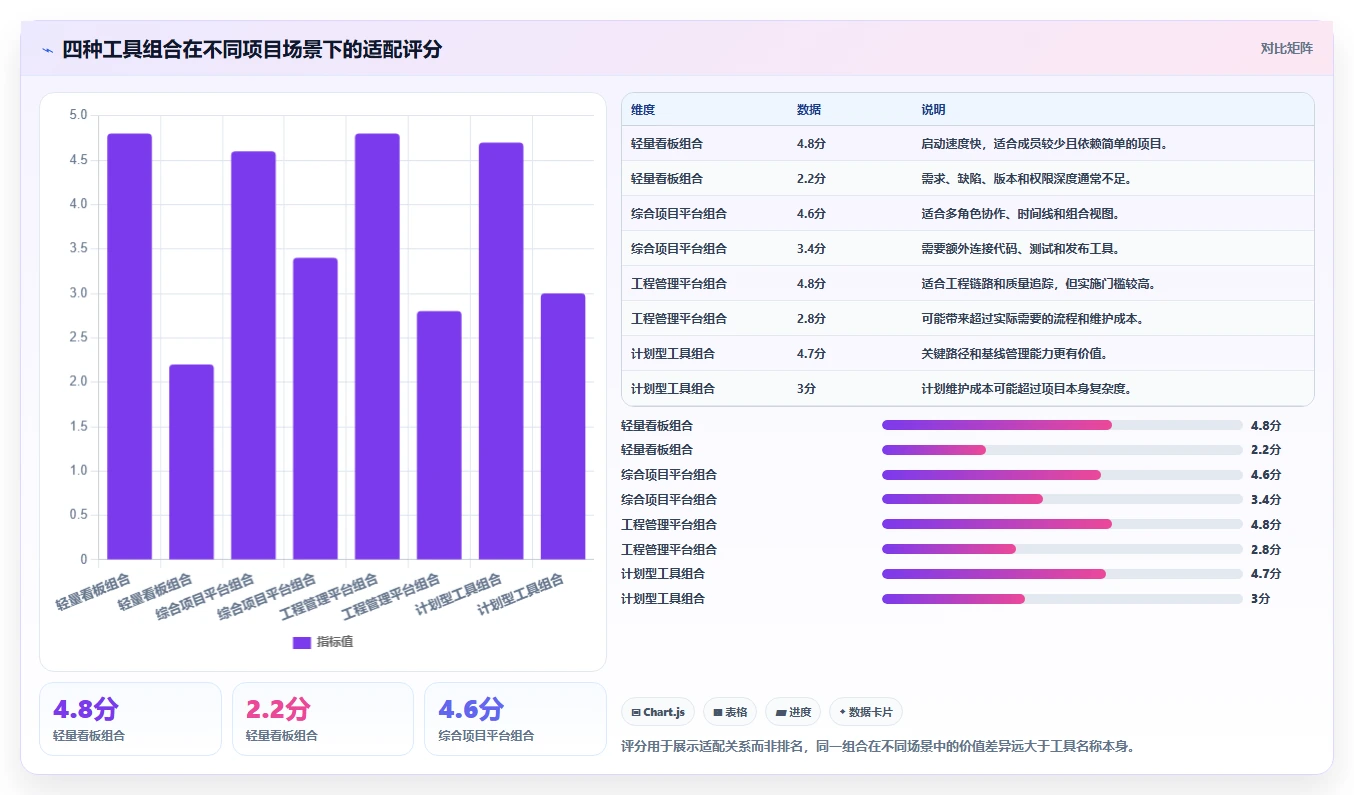Open the 4.6分 综合项目平台组合 data card
This screenshot has height=795, width=1354.
(x=515, y=719)
